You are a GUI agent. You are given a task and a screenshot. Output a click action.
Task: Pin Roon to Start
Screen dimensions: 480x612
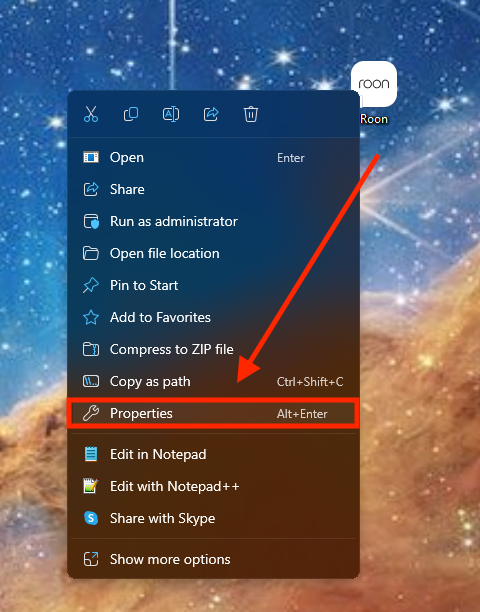click(x=213, y=286)
